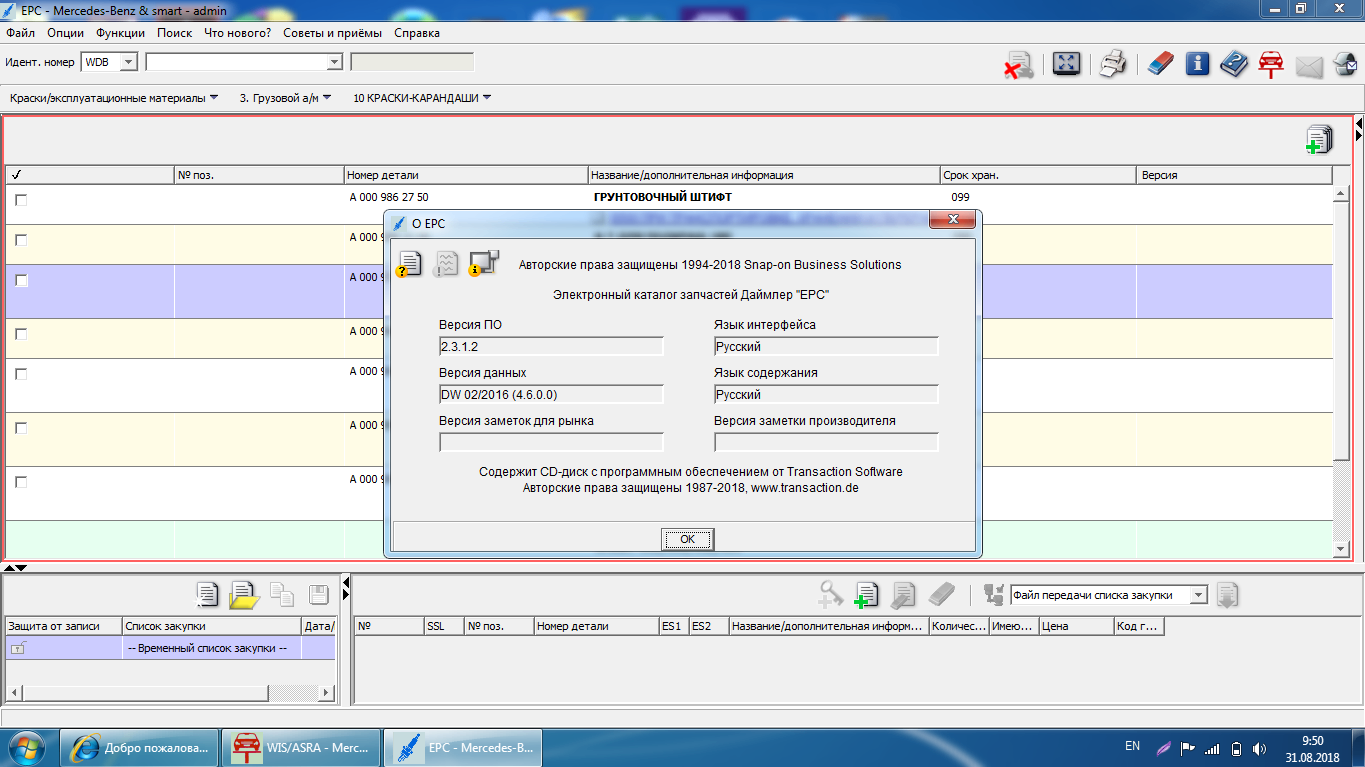The height and width of the screenshot is (767, 1365).
Task: Click the horizontal scrollbar thumb in the shopping list panel
Action: pos(146,693)
